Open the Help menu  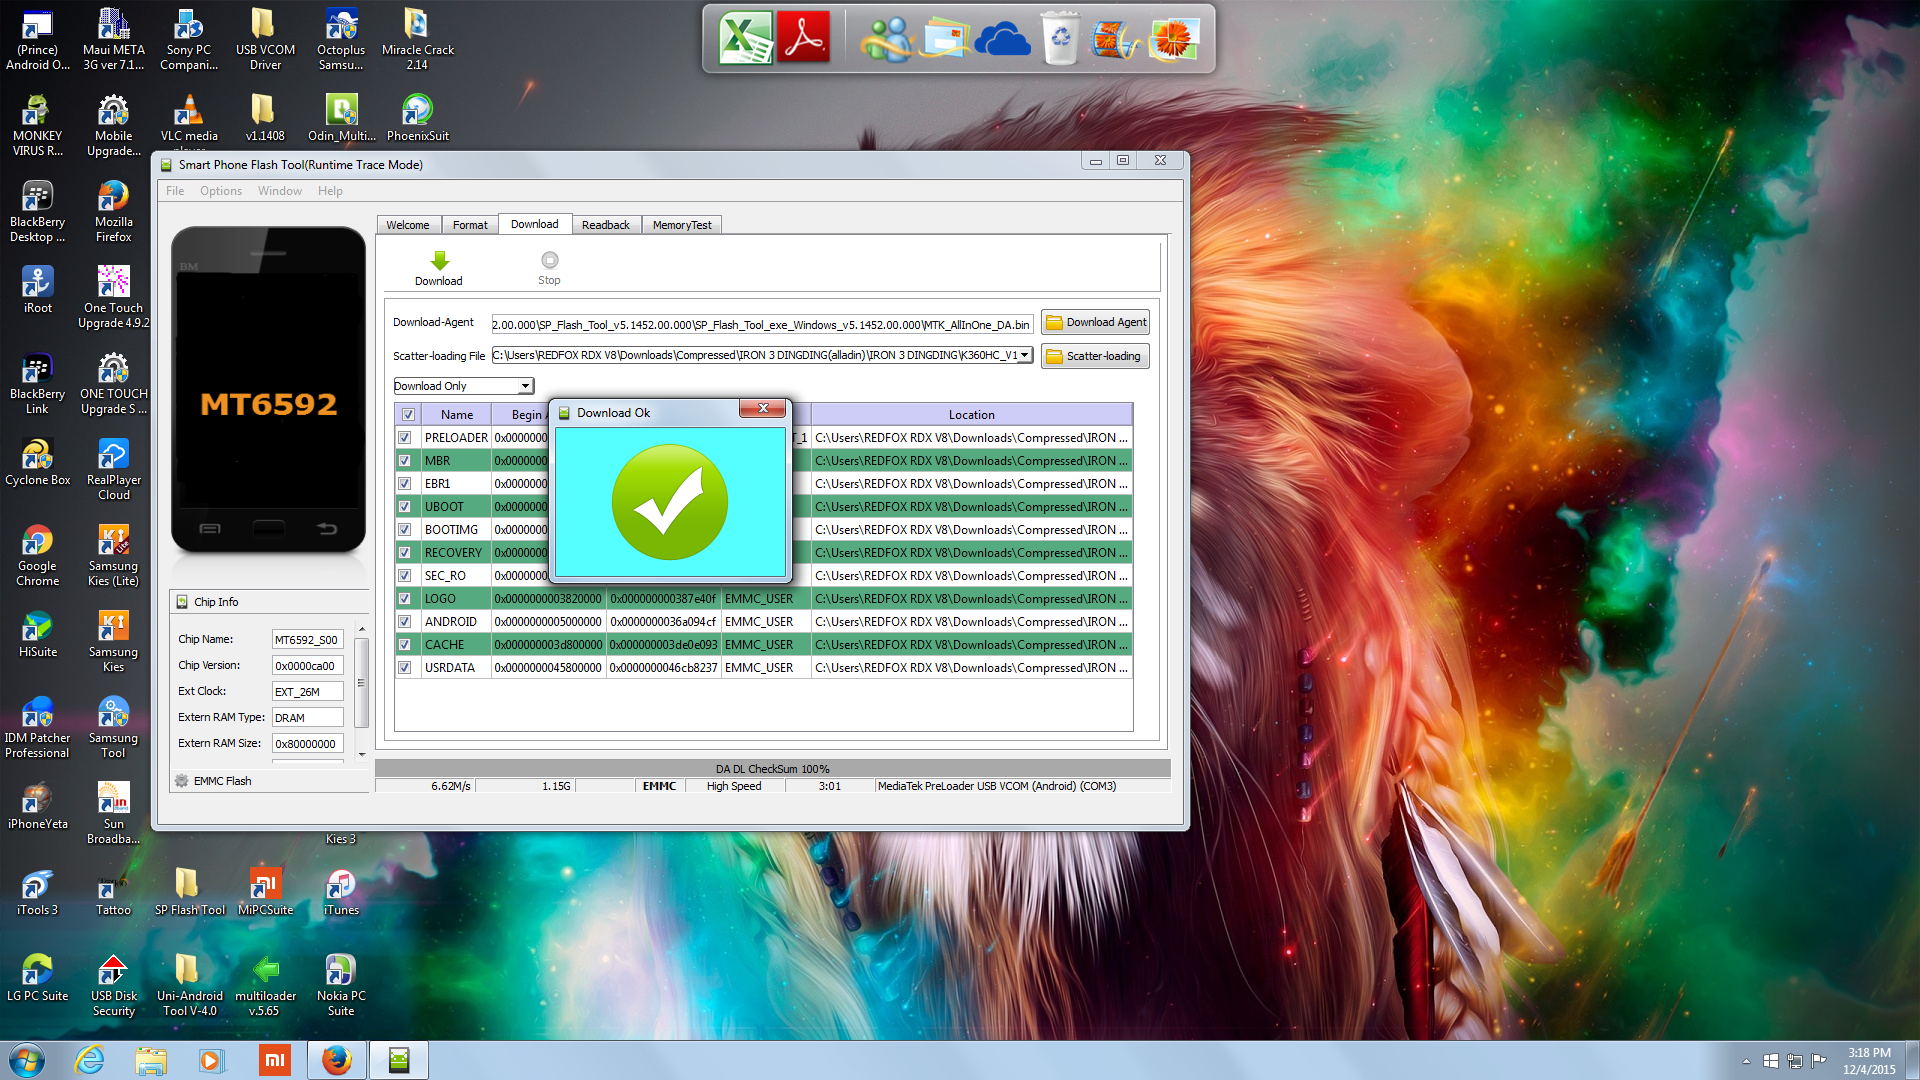coord(330,191)
